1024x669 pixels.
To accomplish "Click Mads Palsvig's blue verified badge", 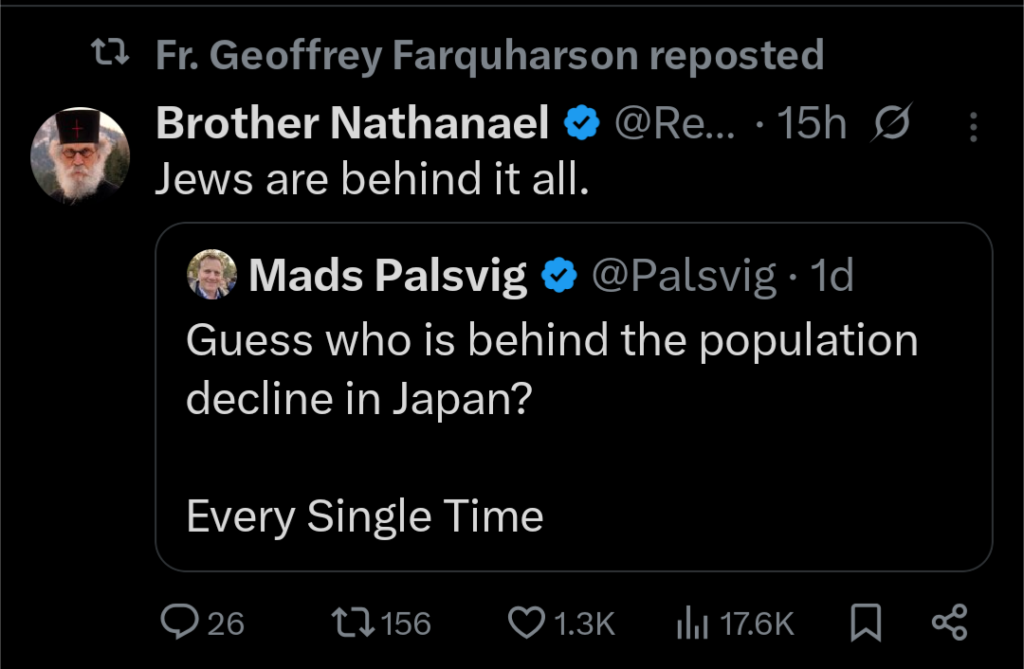I will pyautogui.click(x=558, y=276).
